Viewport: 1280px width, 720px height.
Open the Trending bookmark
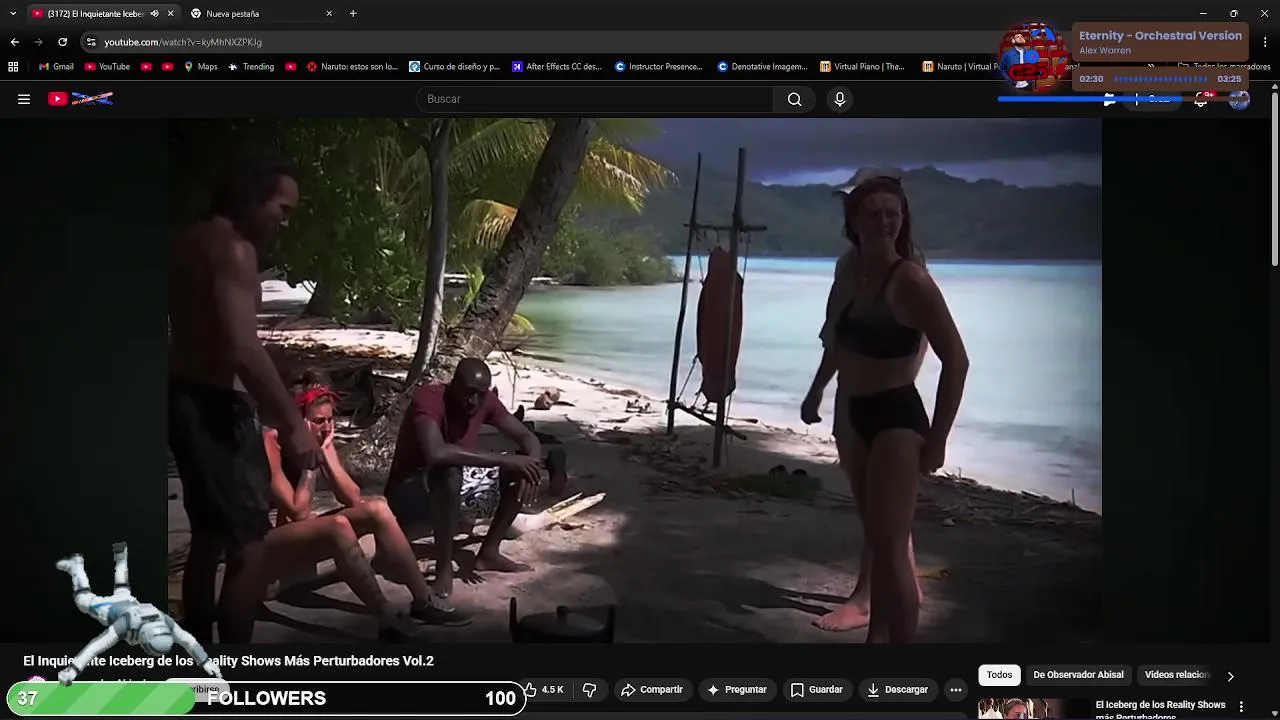251,67
